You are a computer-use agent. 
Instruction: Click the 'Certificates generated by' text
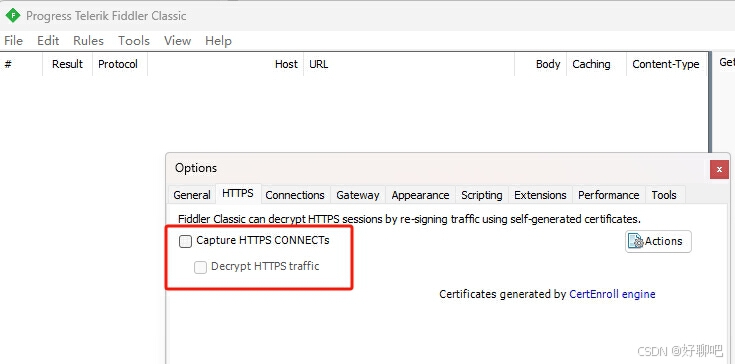(x=502, y=294)
